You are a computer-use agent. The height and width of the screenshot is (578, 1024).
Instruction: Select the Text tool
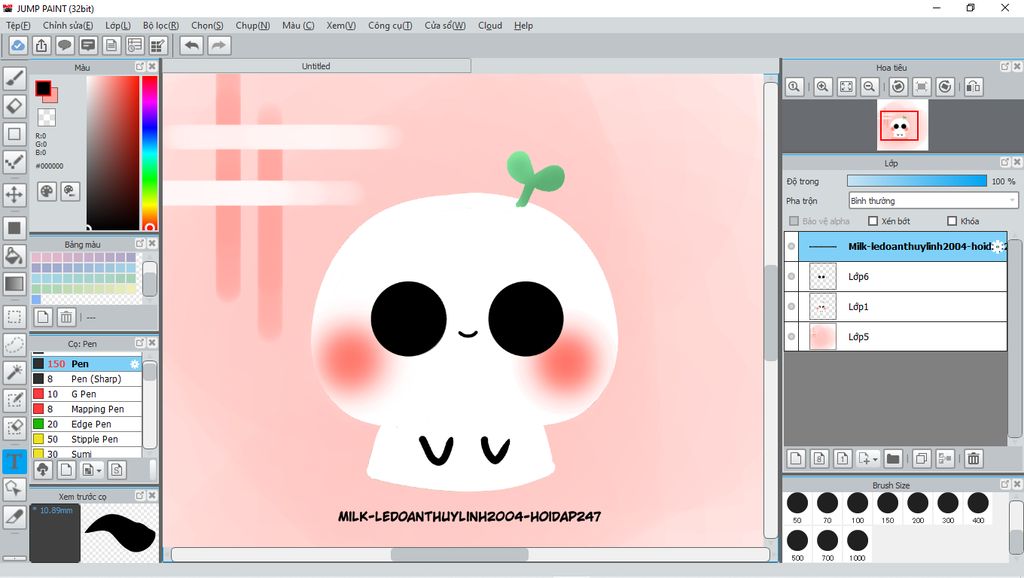pyautogui.click(x=14, y=461)
